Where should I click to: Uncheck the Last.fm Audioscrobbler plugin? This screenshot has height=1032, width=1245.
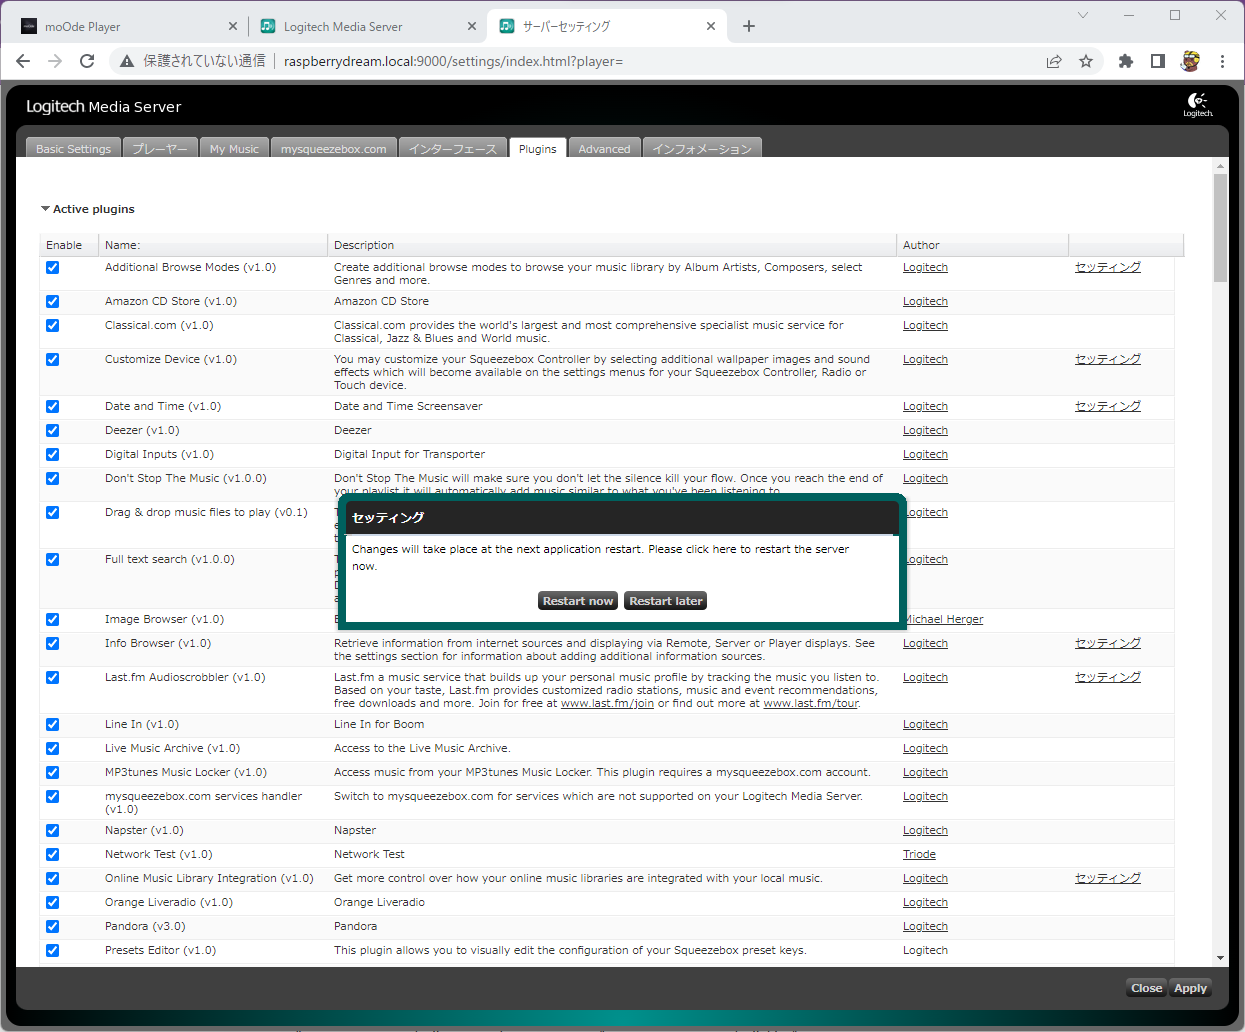click(52, 677)
